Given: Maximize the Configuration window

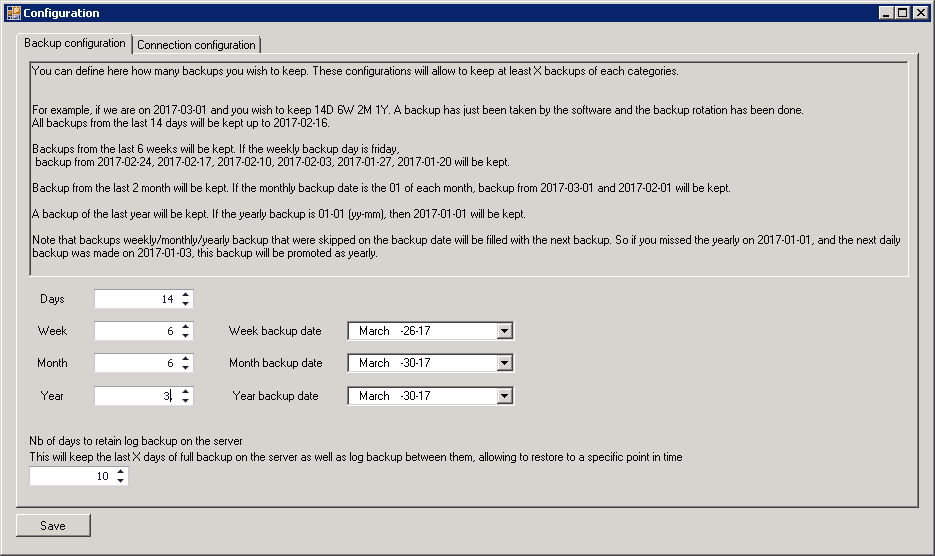Looking at the screenshot, I should [x=903, y=13].
